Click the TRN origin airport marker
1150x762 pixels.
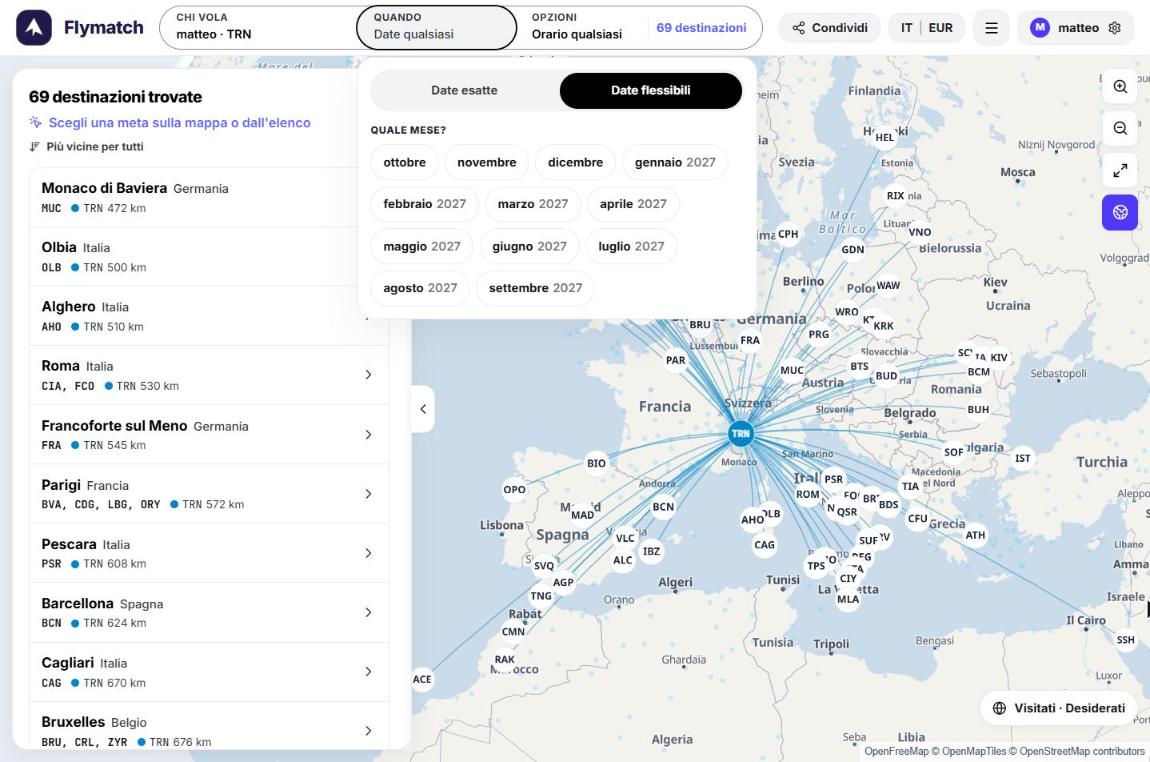click(741, 433)
